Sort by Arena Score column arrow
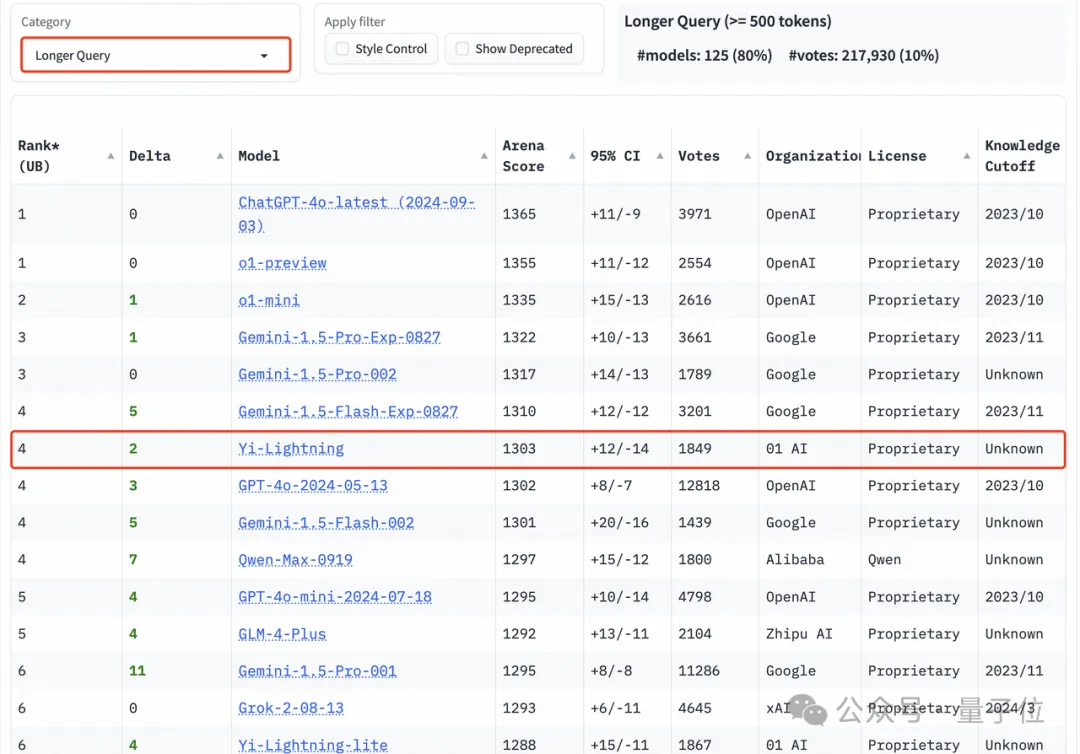The width and height of the screenshot is (1080, 754). [x=572, y=156]
